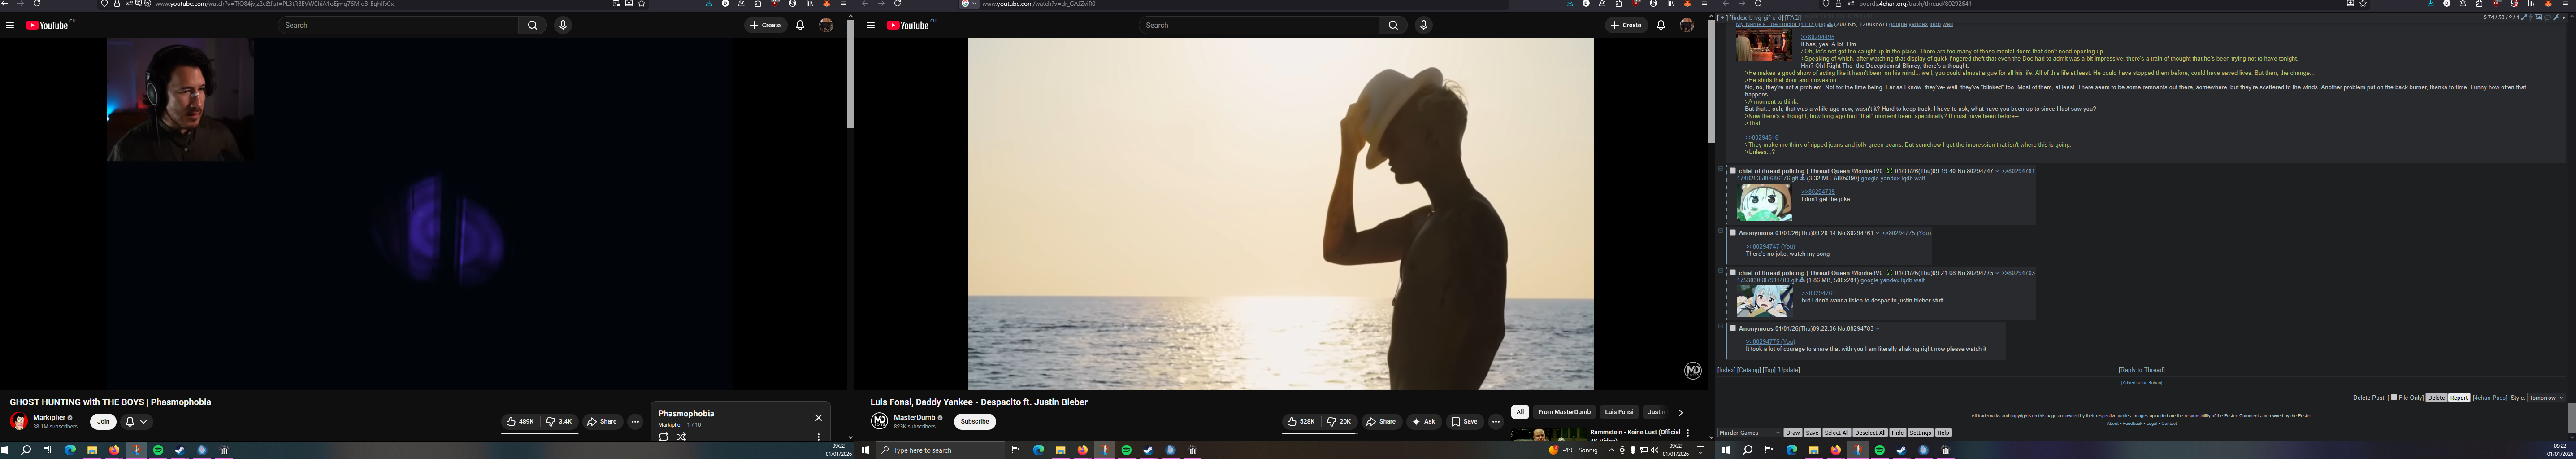This screenshot has width=2576, height=459.
Task: Open notifications bell in Despacito YouTube window
Action: pyautogui.click(x=1661, y=25)
